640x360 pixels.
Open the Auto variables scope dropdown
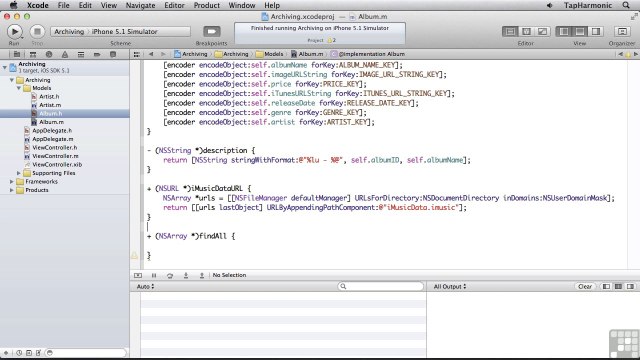coord(145,287)
